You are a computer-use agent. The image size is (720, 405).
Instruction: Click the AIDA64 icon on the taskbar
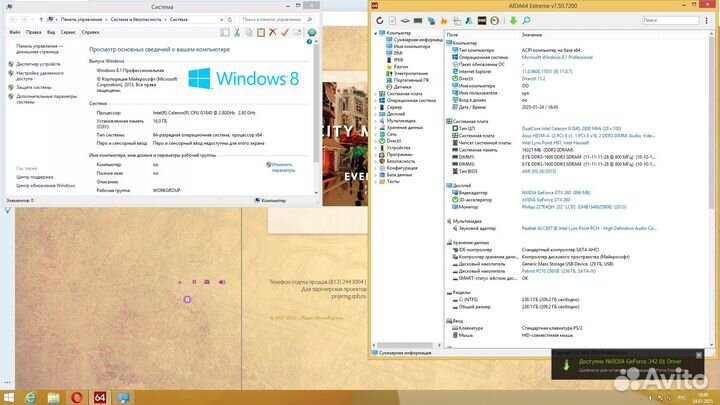click(x=101, y=397)
